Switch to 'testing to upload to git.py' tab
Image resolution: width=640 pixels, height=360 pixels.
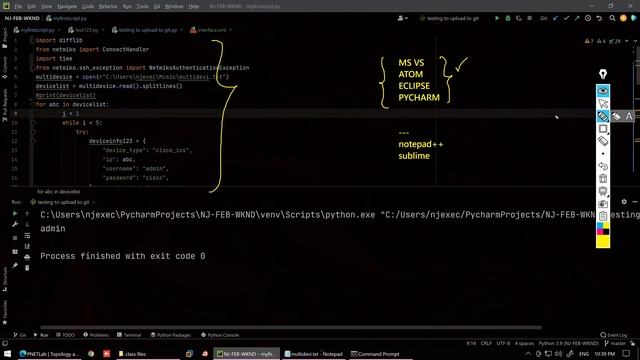tap(147, 30)
